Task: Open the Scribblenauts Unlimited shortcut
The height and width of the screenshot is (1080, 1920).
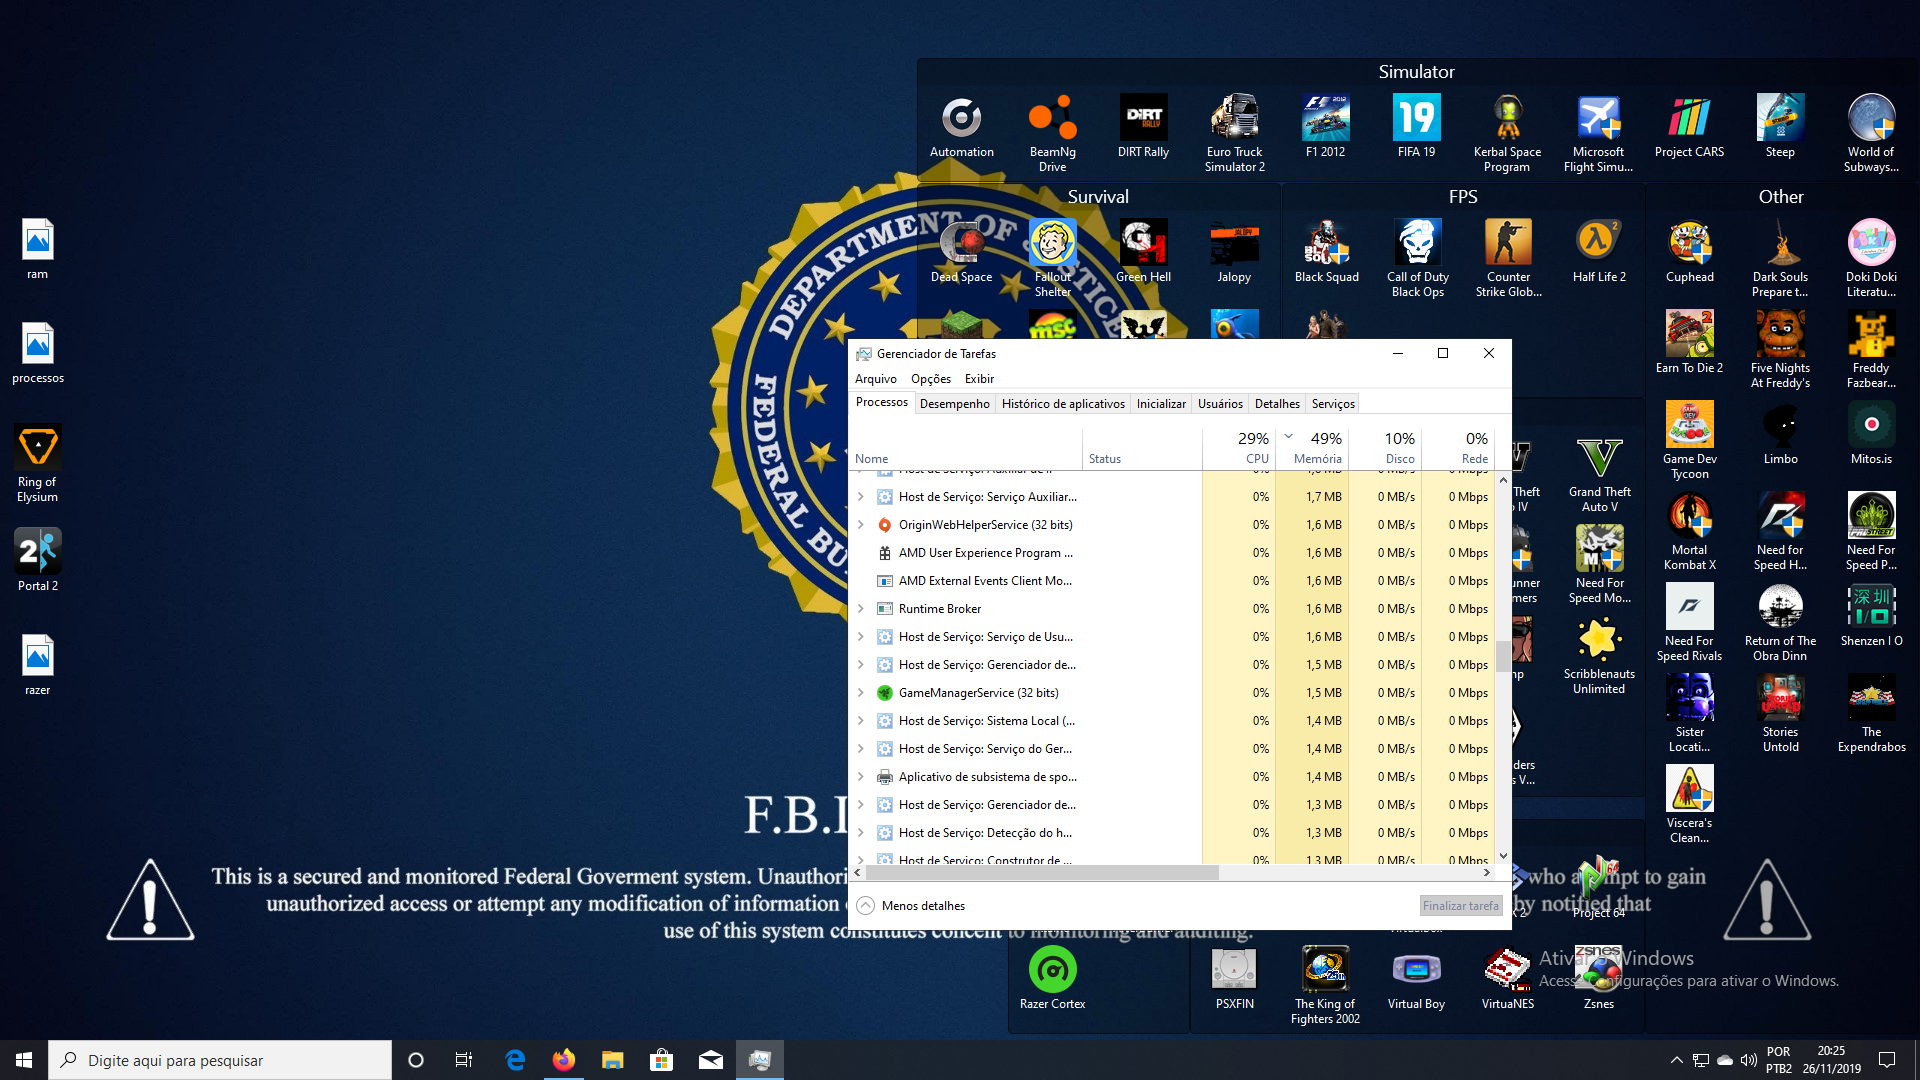Action: point(1599,655)
